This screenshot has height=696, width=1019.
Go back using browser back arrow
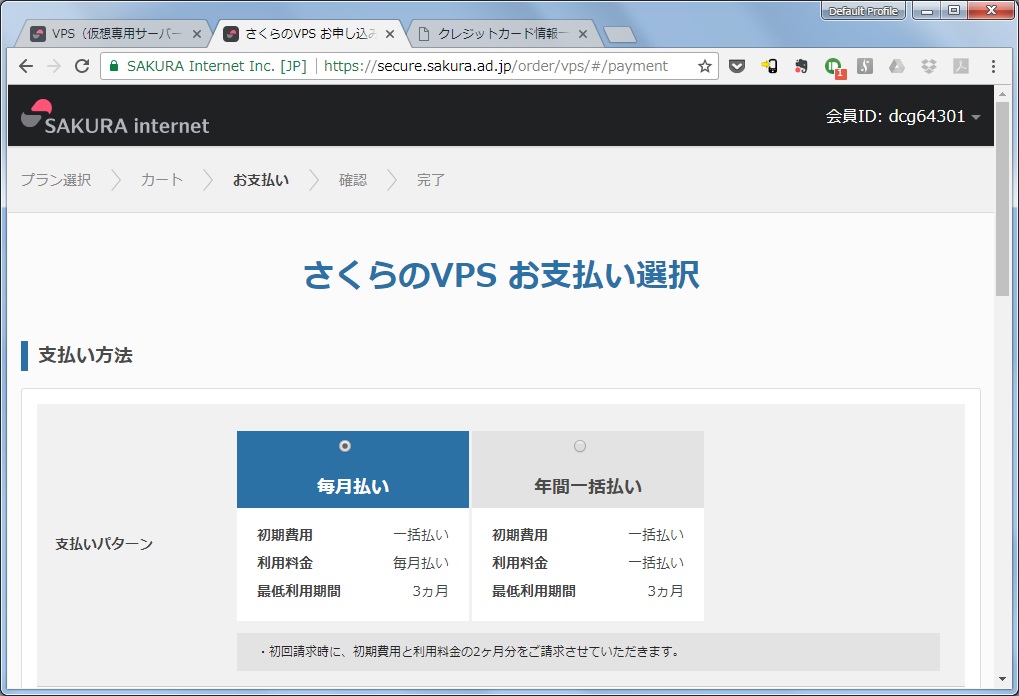tap(25, 66)
